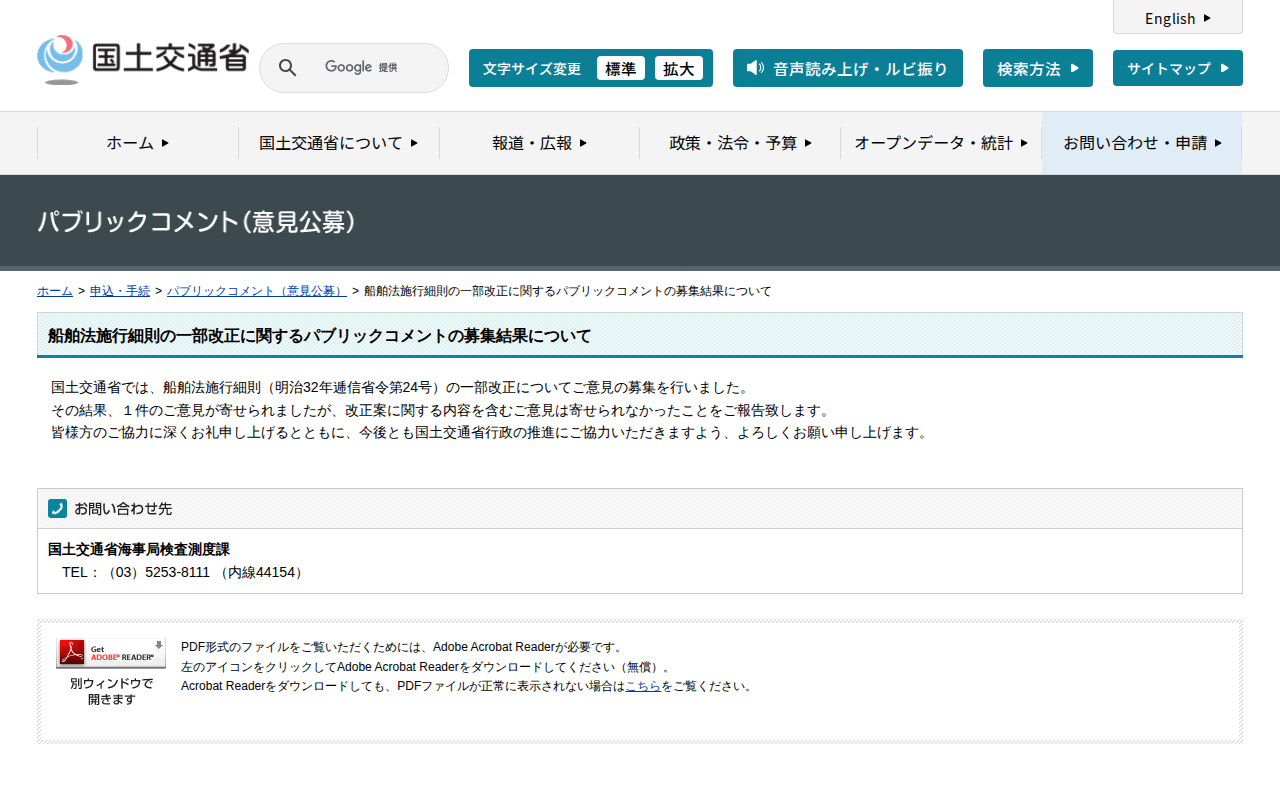Click the phone icon beside お問い合わせ先
Image resolution: width=1280 pixels, height=800 pixels.
coord(58,508)
